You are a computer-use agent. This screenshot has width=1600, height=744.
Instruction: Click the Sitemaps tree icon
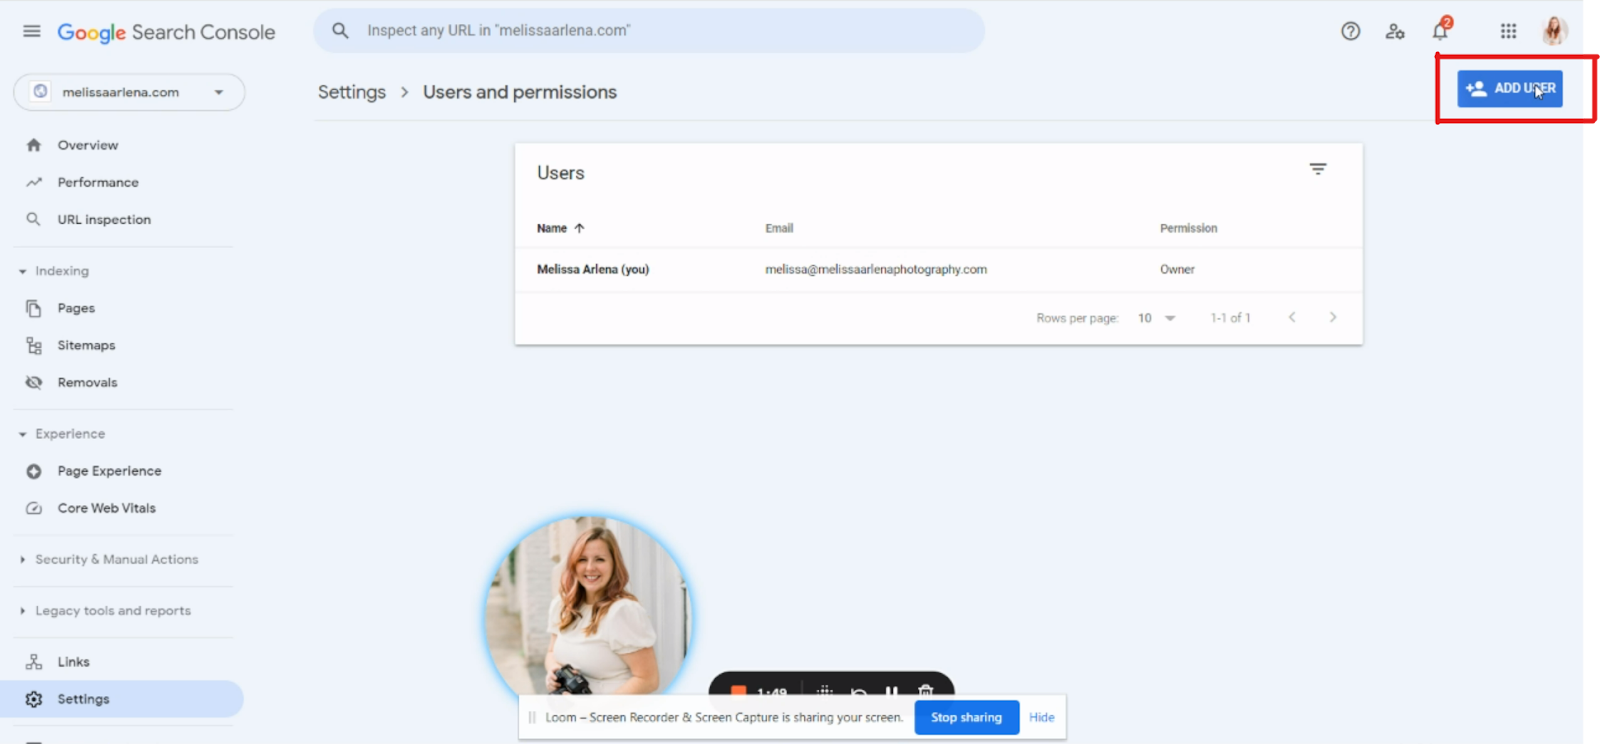tap(34, 345)
